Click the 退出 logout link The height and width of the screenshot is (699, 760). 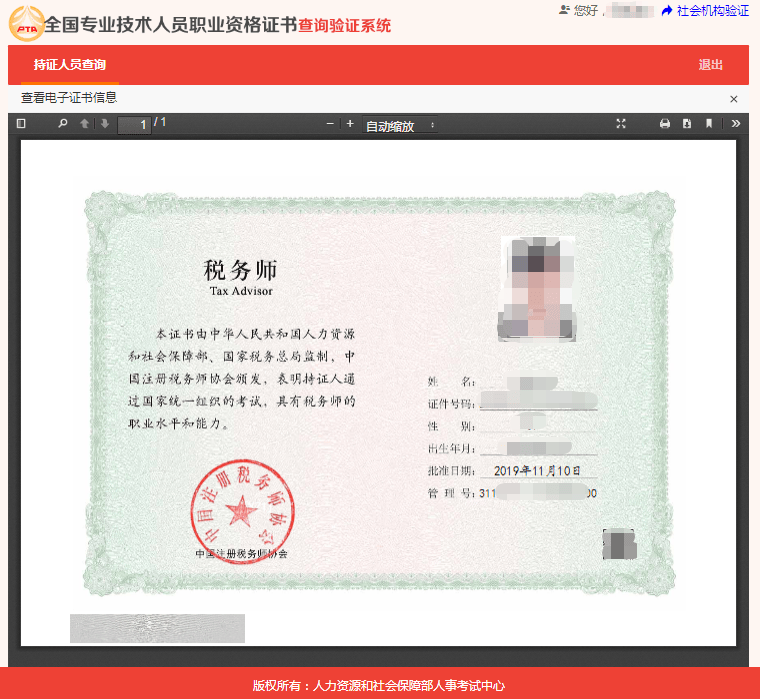tap(711, 64)
